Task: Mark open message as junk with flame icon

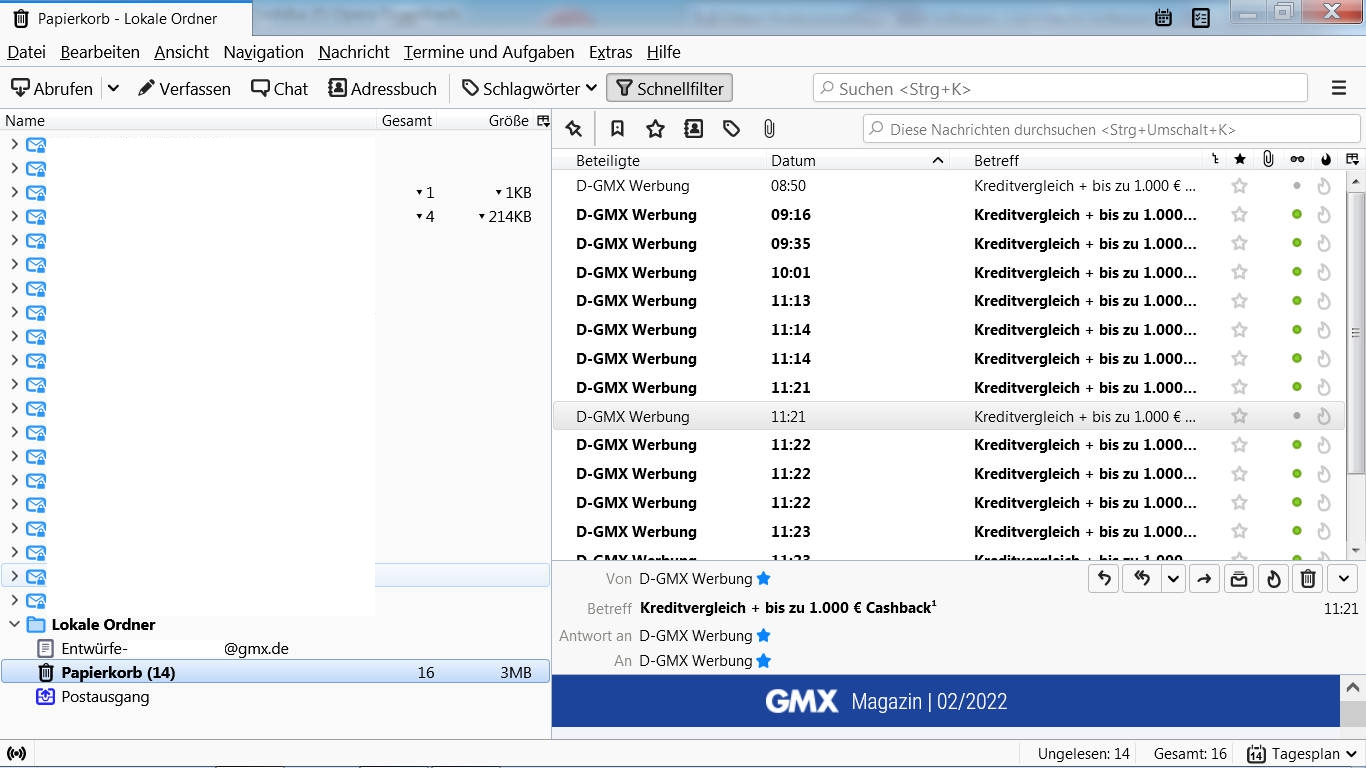Action: pyautogui.click(x=1273, y=579)
